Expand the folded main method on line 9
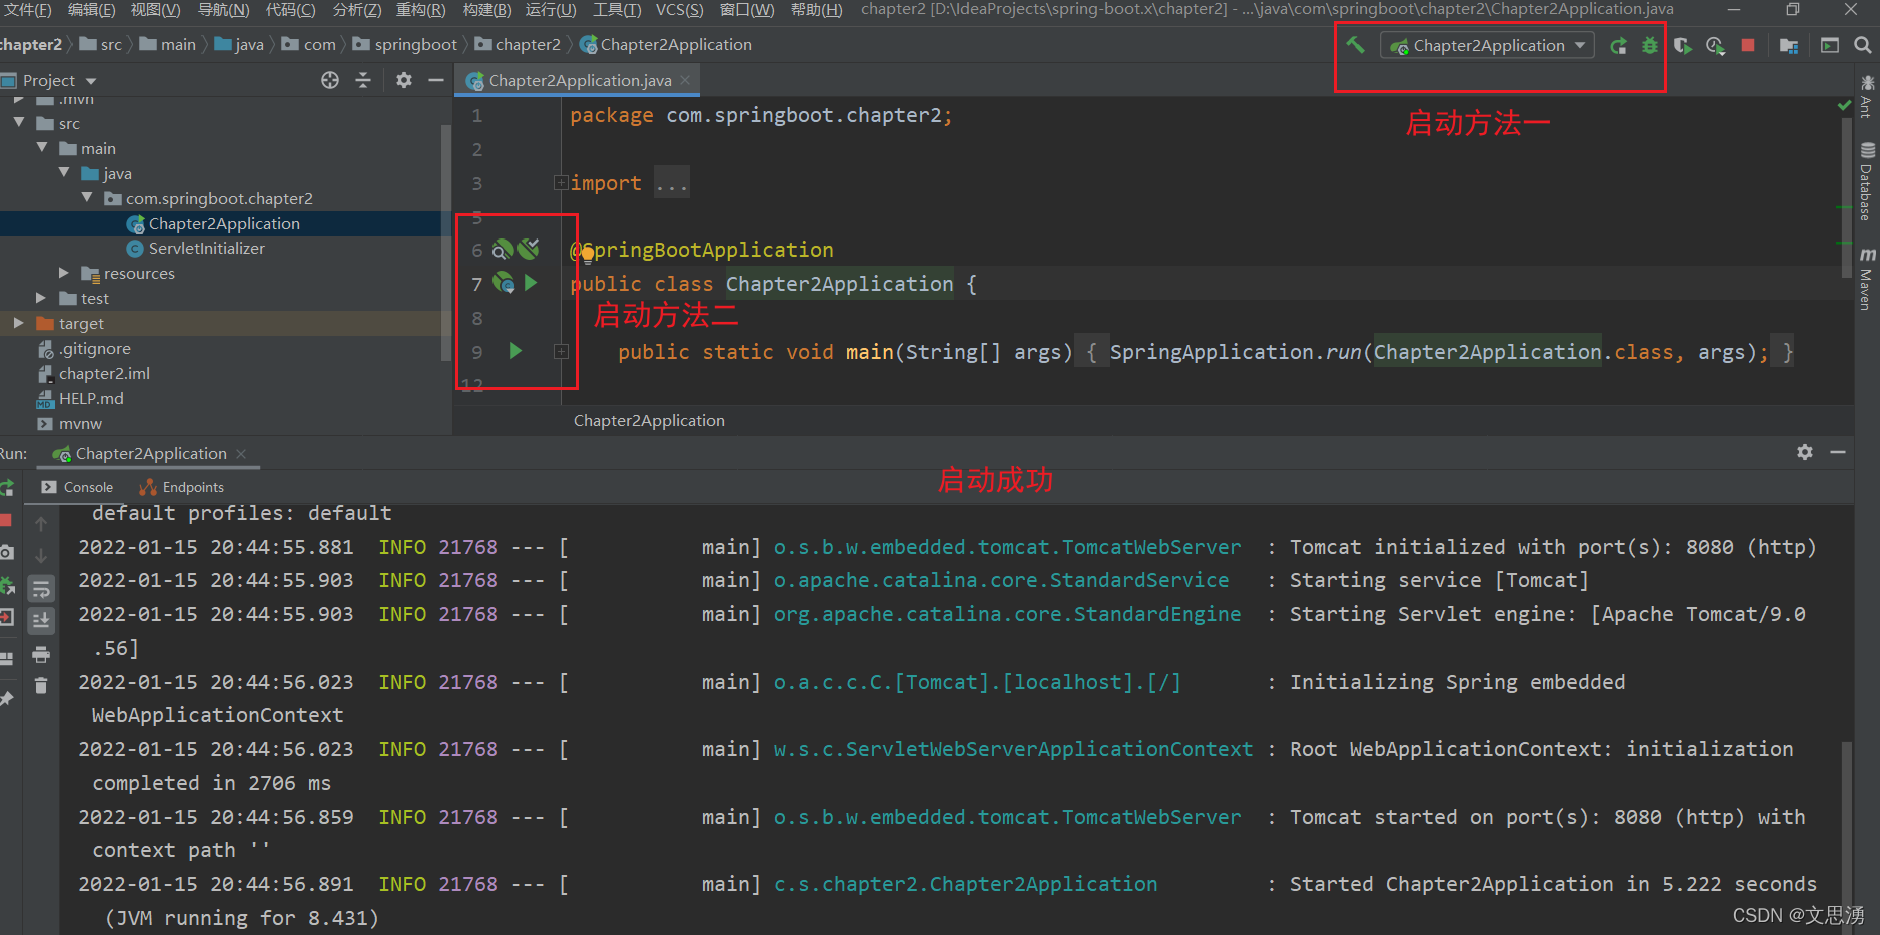1880x935 pixels. pos(562,352)
